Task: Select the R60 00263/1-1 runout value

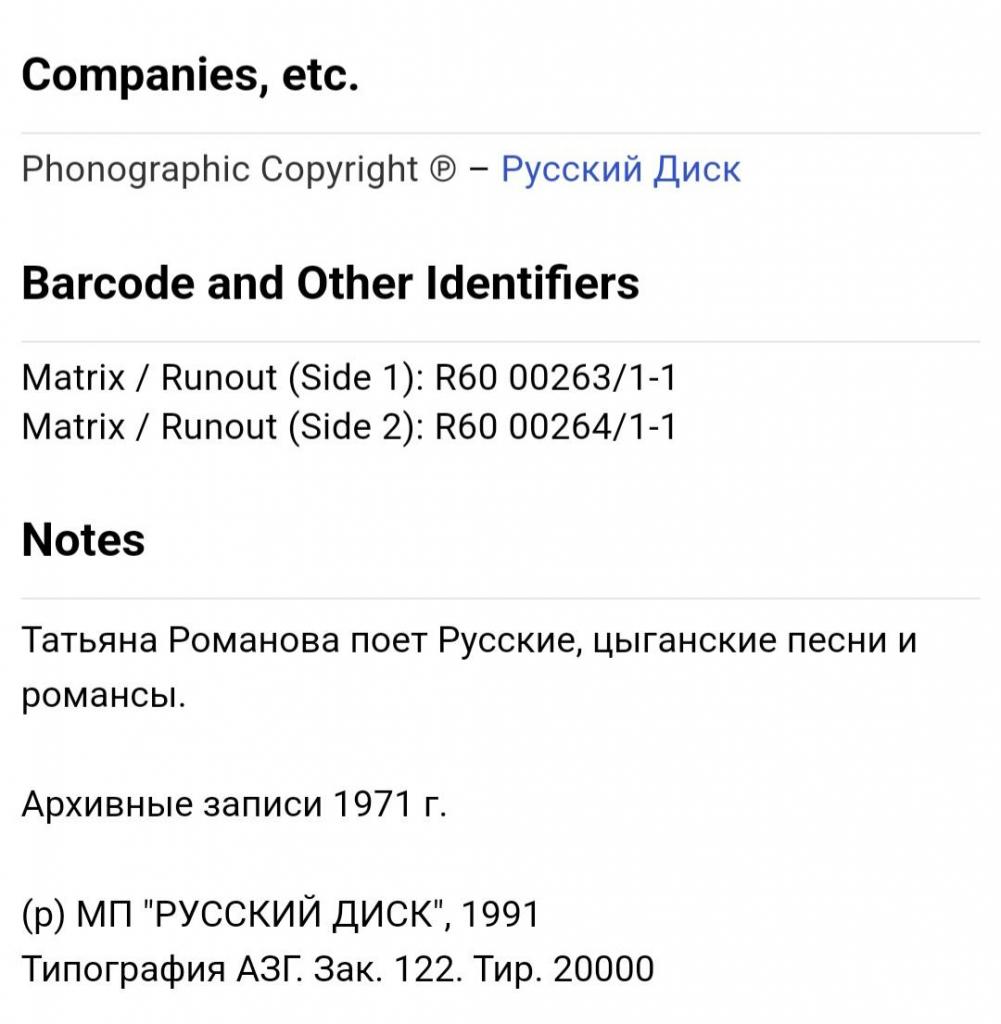Action: (556, 377)
